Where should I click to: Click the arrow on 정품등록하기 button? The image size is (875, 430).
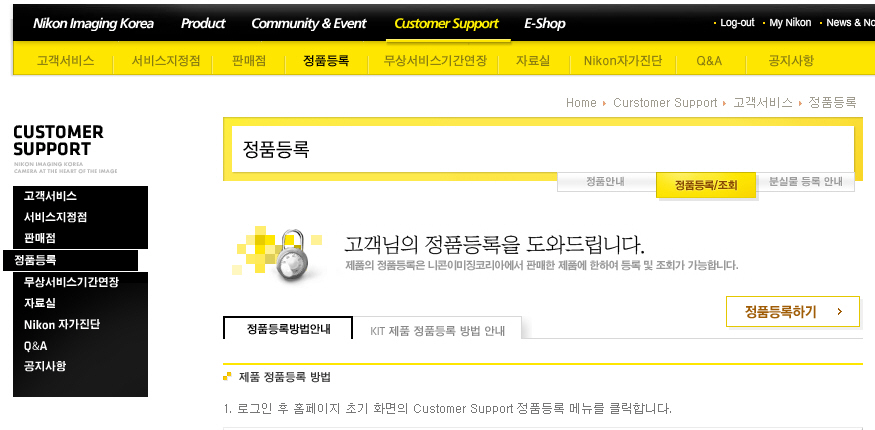point(840,312)
